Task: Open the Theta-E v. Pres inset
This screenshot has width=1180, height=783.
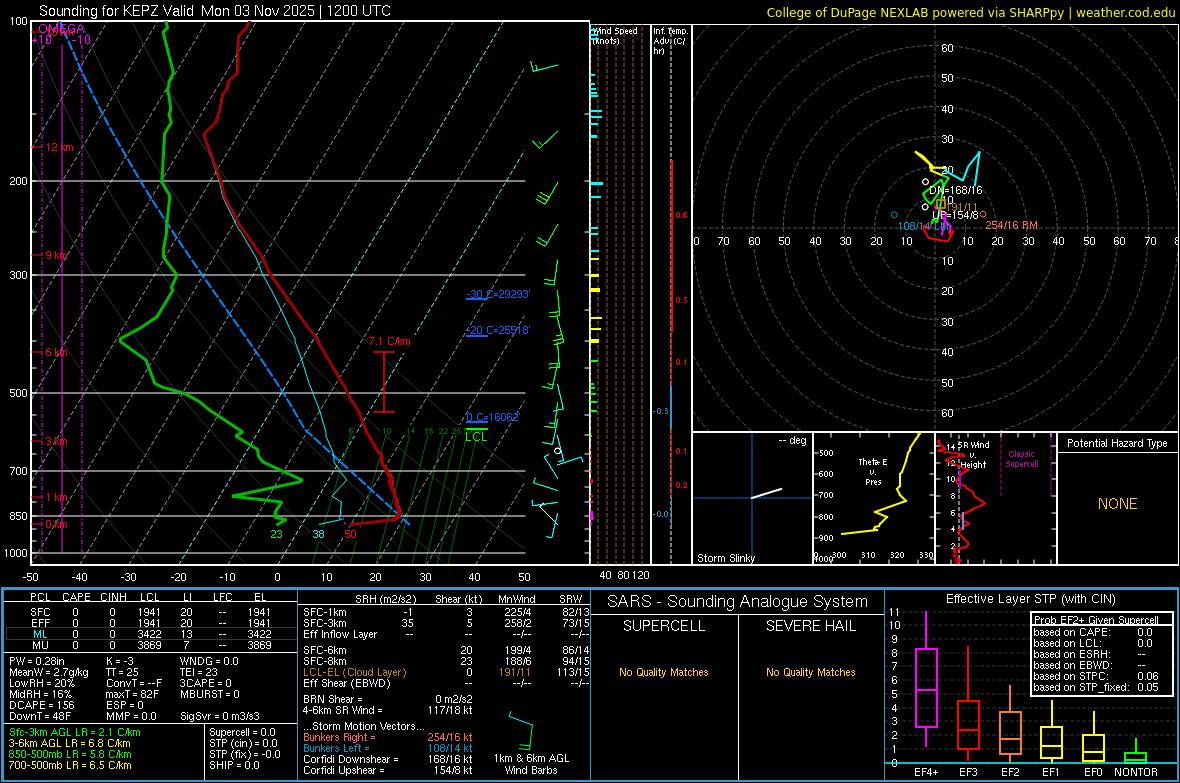Action: click(x=874, y=498)
